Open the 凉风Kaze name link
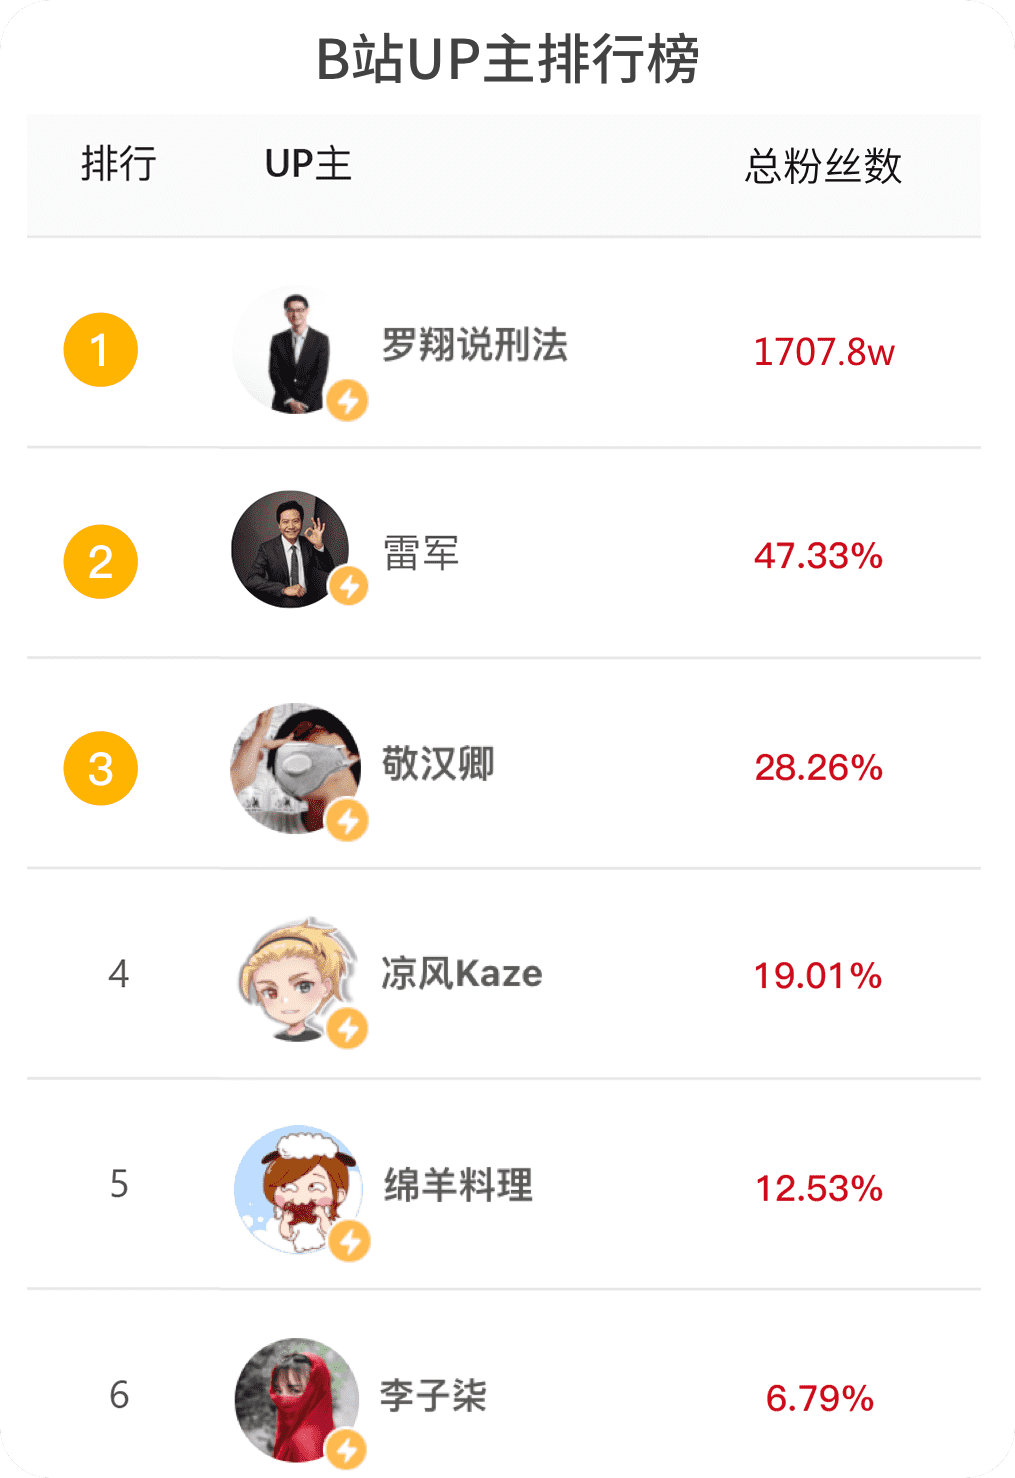This screenshot has width=1015, height=1478. click(x=461, y=973)
